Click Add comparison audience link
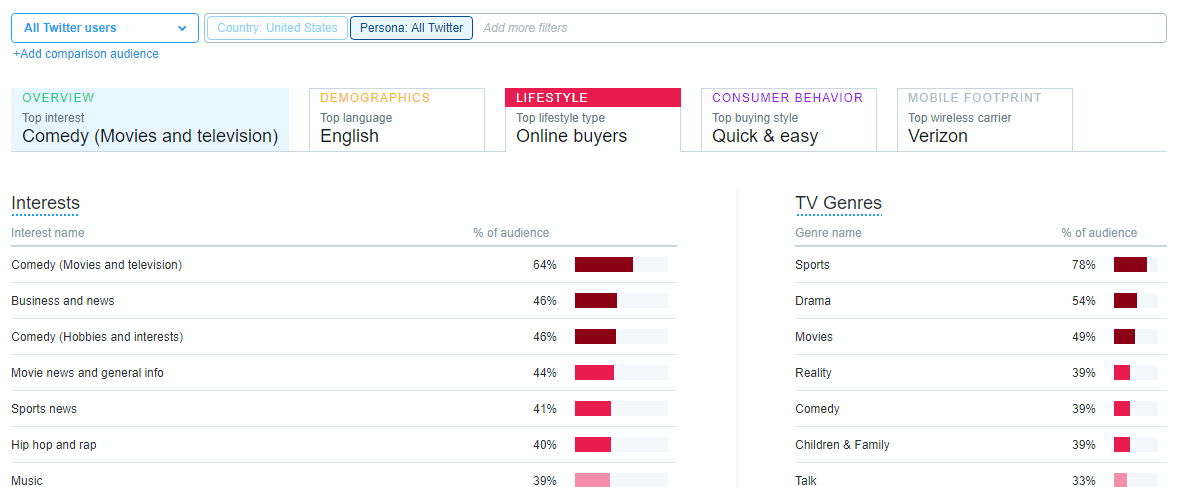1201x487 pixels. coord(86,54)
